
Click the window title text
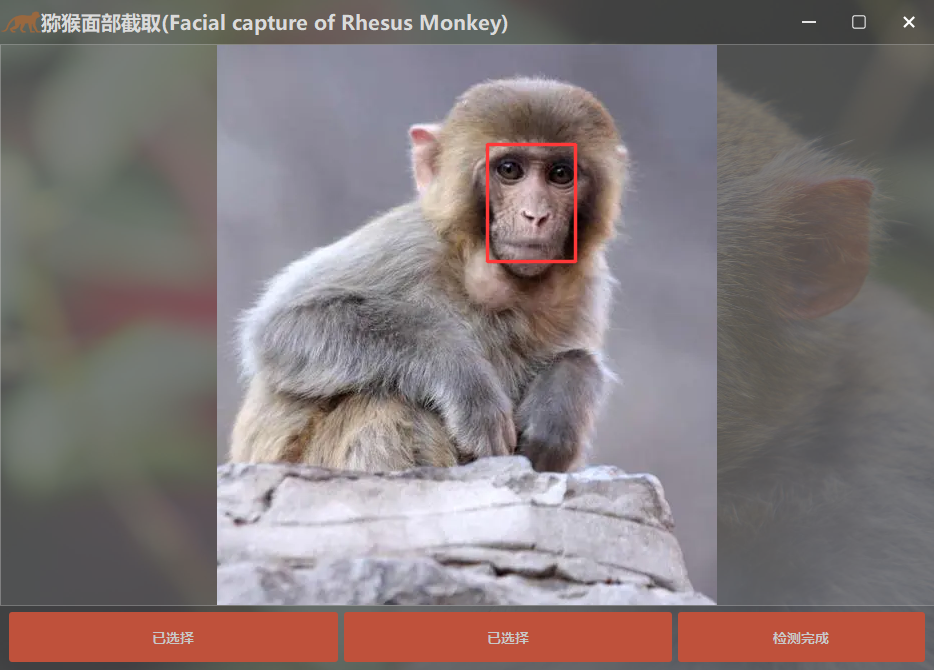274,22
